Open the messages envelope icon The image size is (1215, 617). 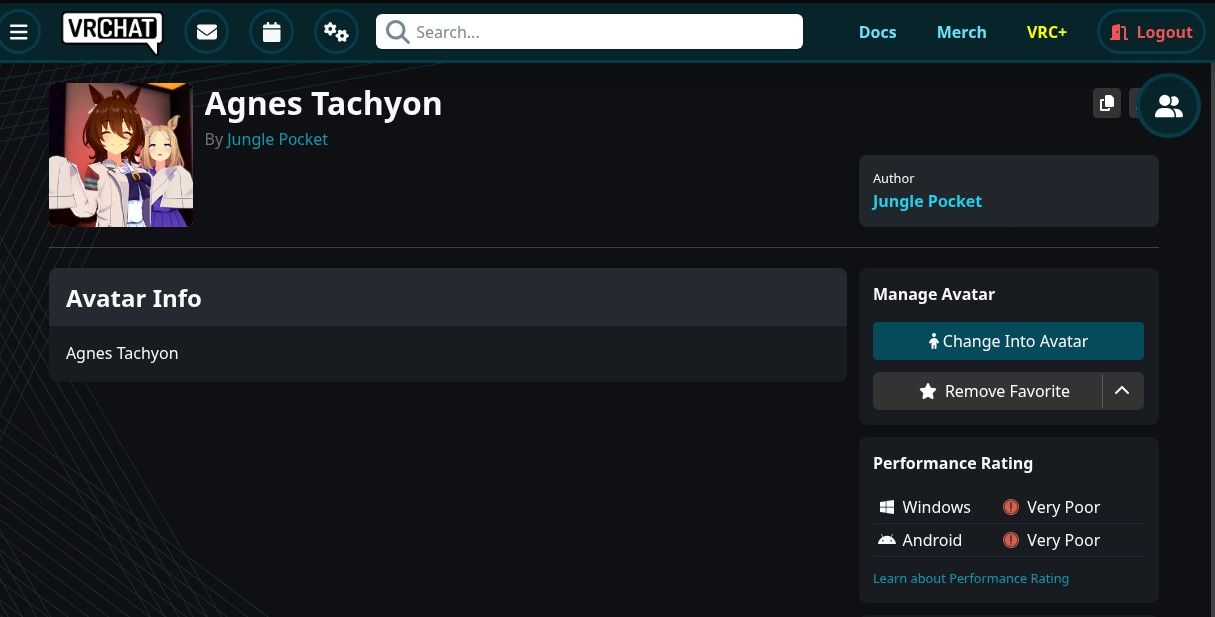coord(207,32)
